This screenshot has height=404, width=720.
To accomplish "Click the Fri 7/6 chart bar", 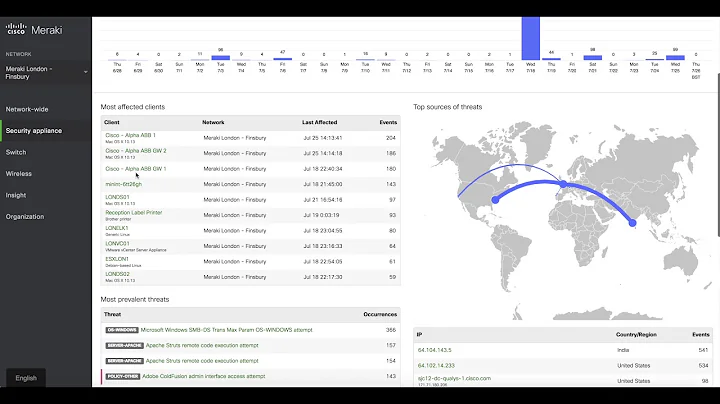I will (282, 59).
